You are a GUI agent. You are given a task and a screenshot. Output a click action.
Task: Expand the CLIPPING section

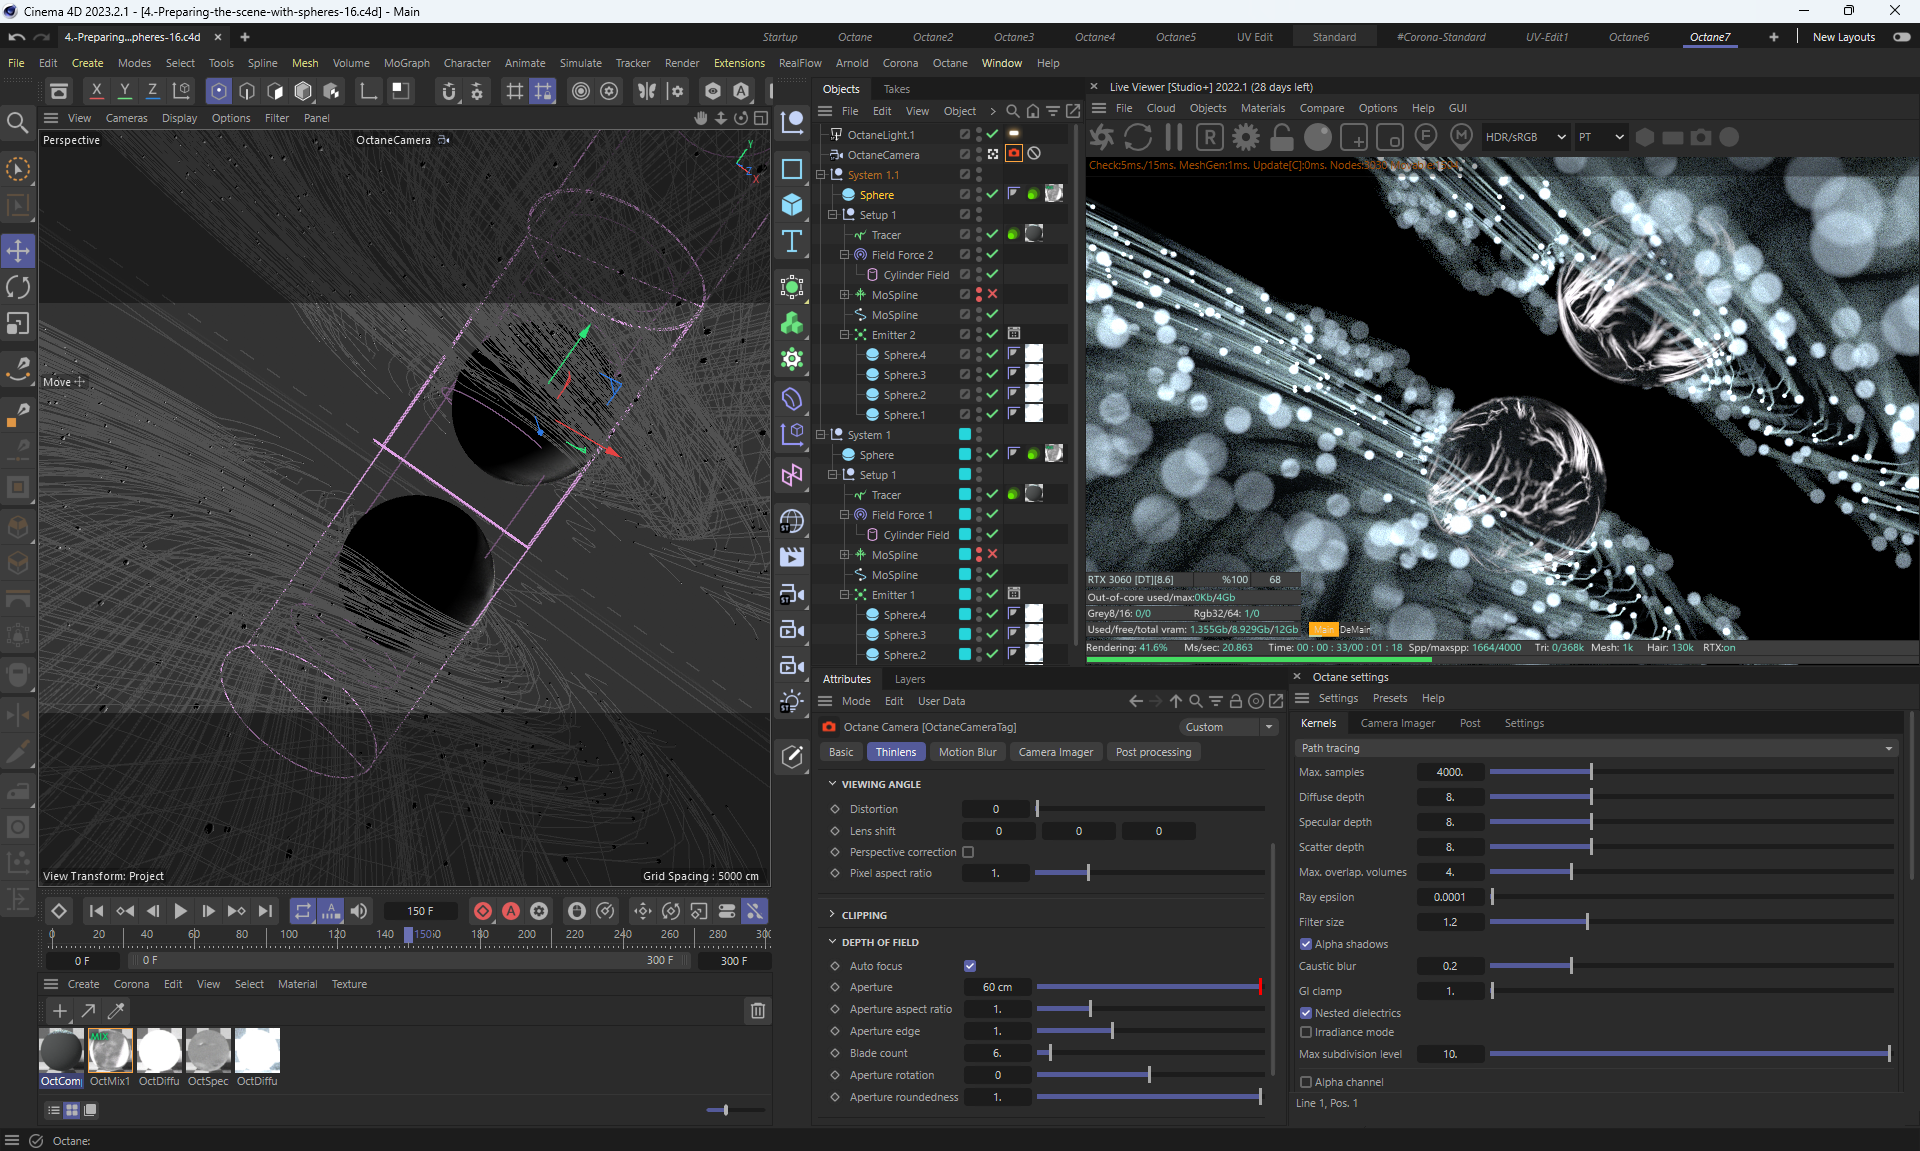tap(864, 915)
